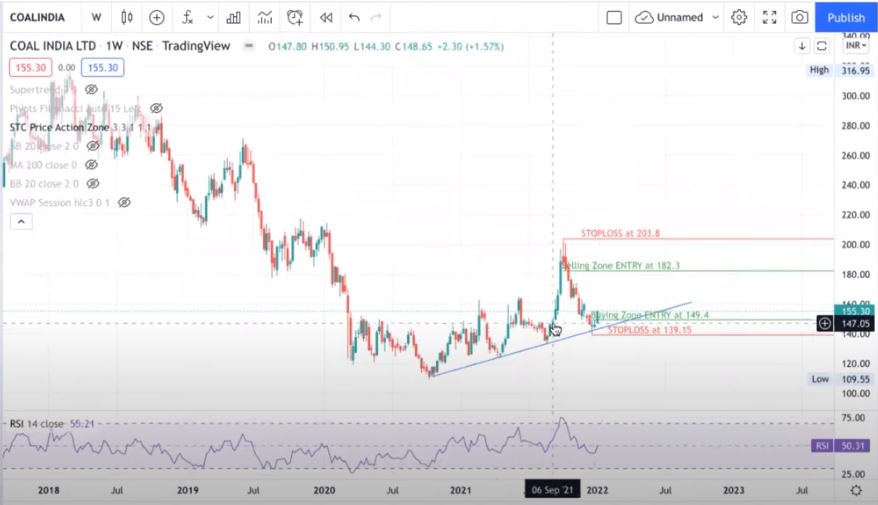
Task: Open the financials bar chart icon
Action: point(233,17)
